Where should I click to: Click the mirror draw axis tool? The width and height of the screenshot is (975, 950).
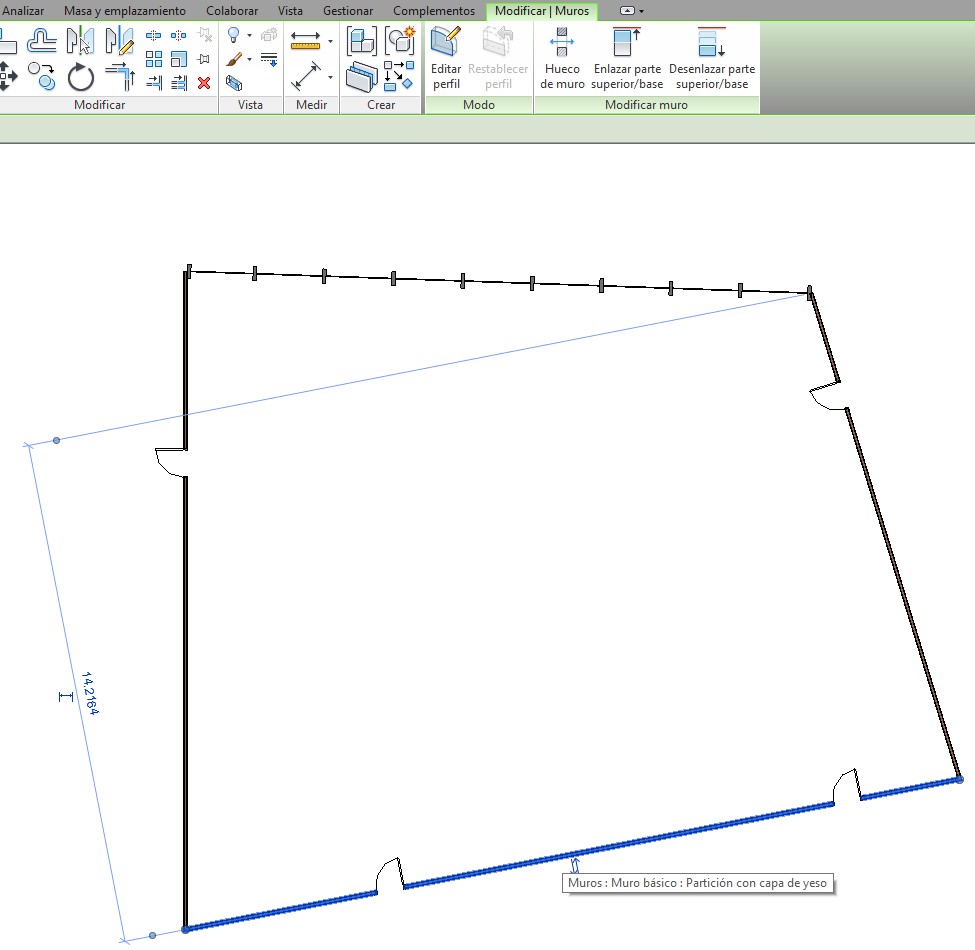coord(119,41)
